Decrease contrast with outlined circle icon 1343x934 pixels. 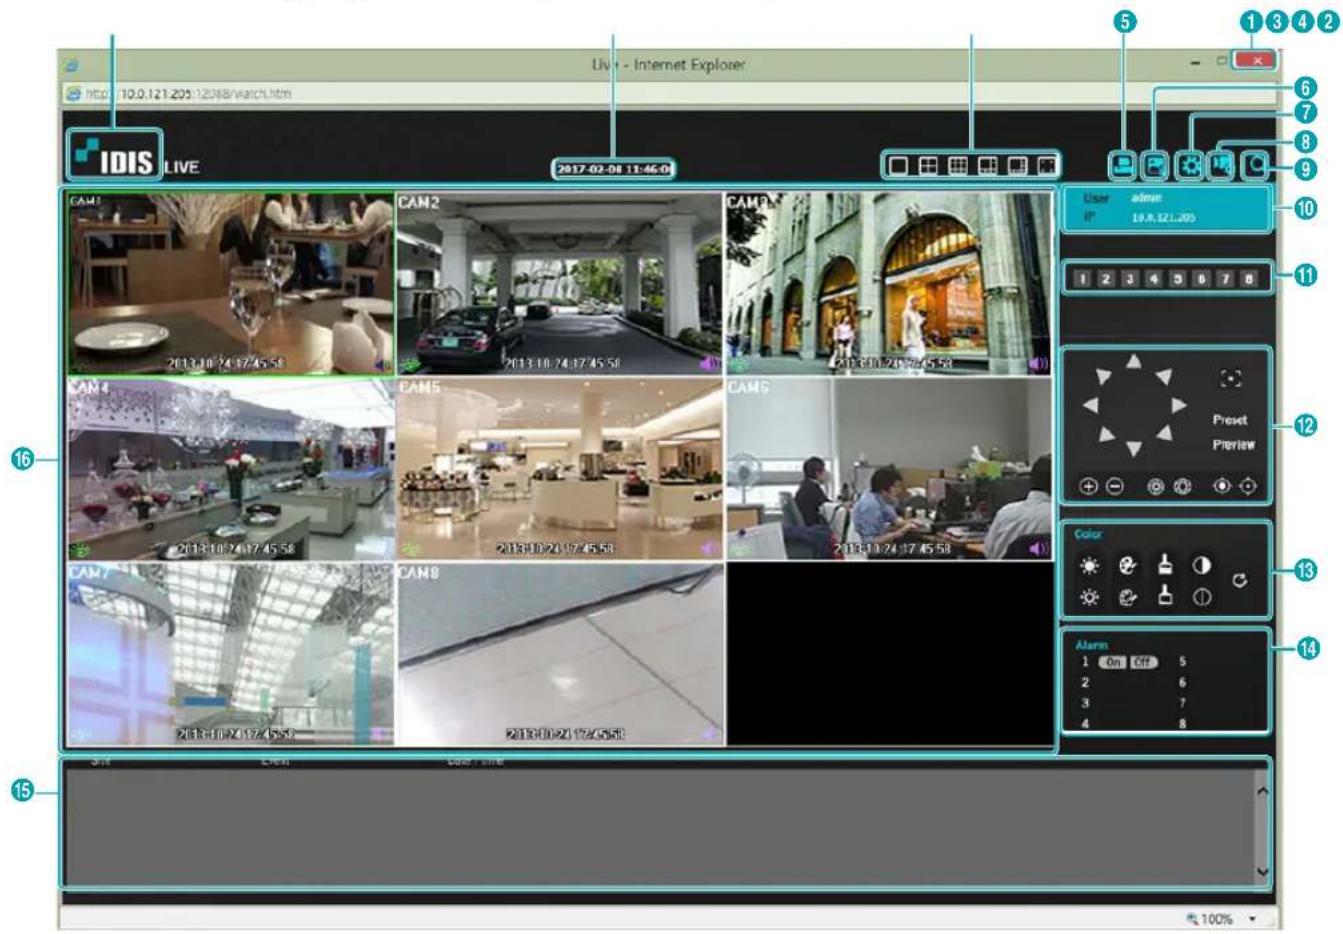pyautogui.click(x=1202, y=598)
